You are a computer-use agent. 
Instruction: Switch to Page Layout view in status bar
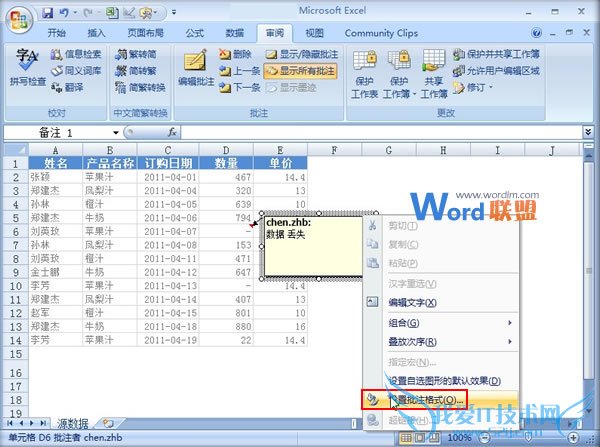click(420, 437)
